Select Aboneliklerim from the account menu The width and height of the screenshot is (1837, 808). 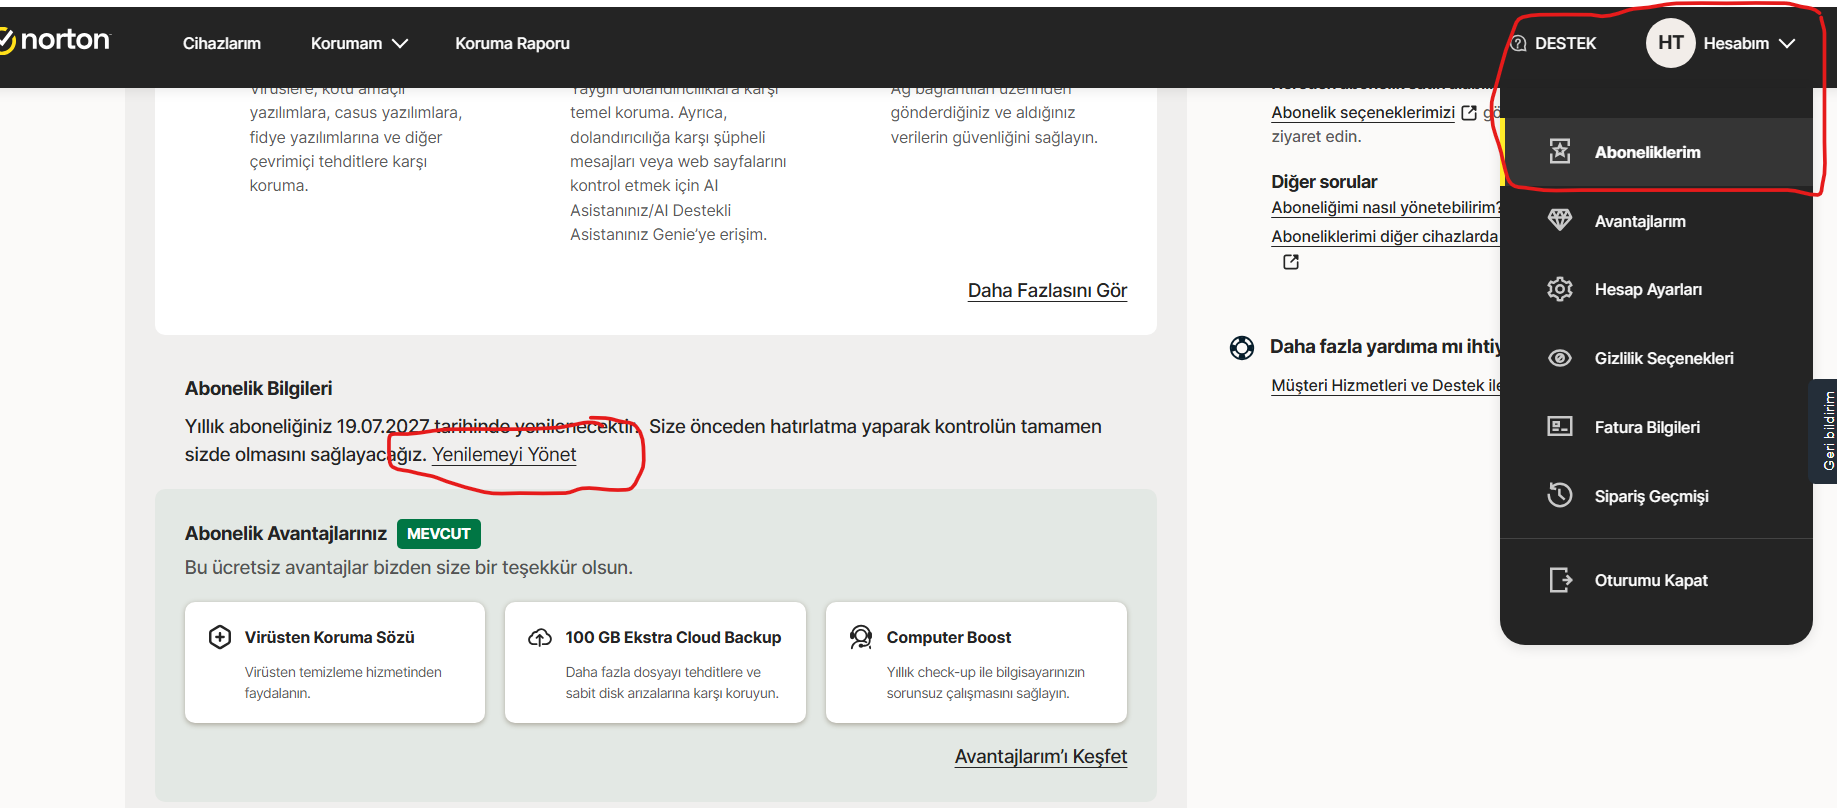point(1656,152)
